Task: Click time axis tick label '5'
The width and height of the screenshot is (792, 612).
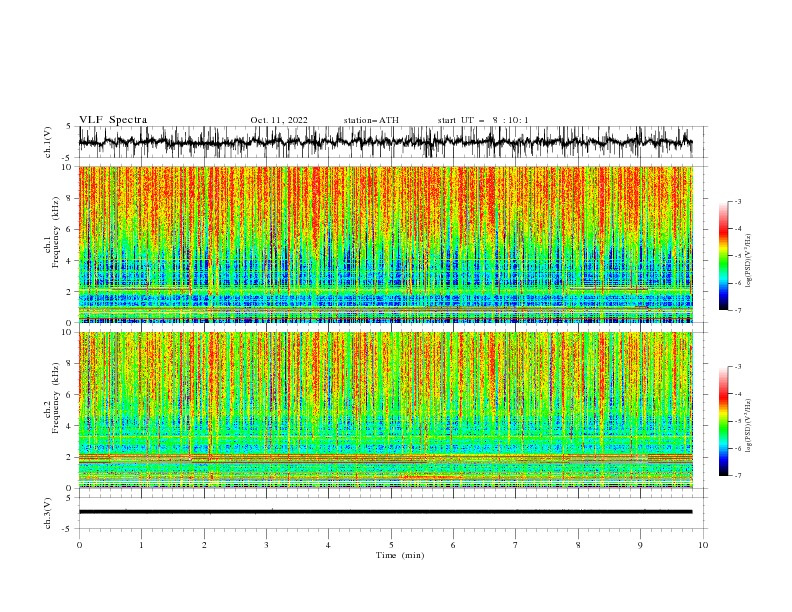Action: tap(391, 545)
